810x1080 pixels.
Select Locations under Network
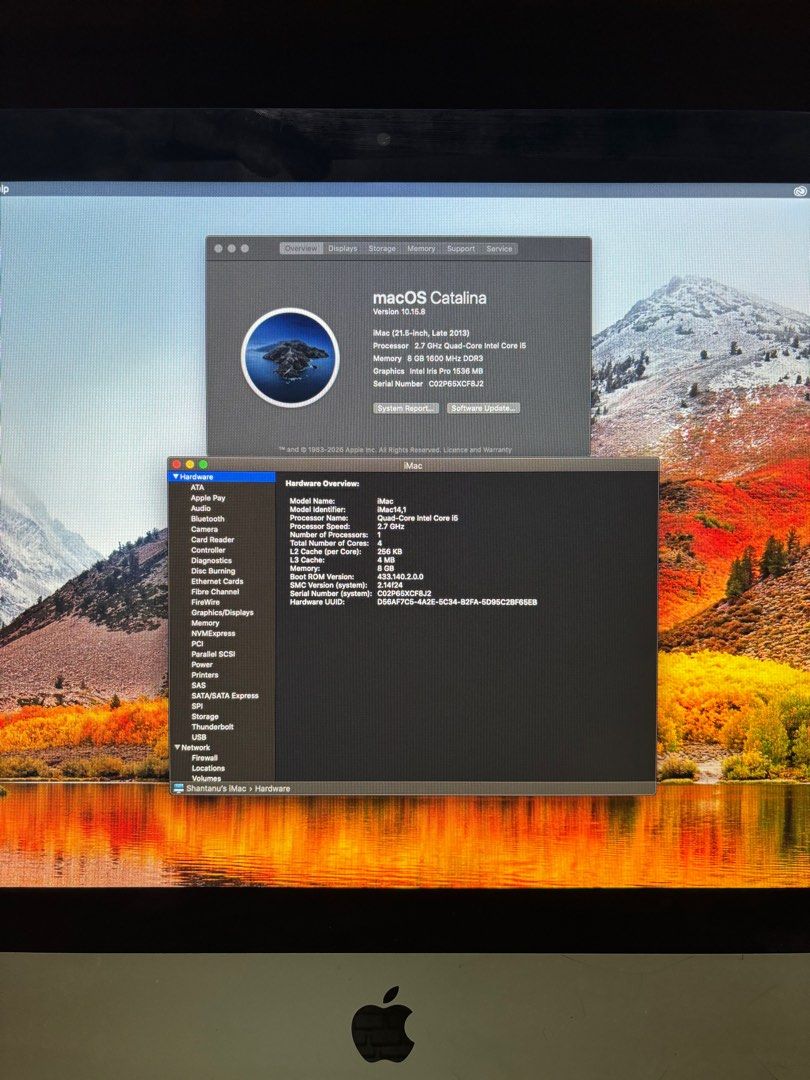pyautogui.click(x=209, y=768)
